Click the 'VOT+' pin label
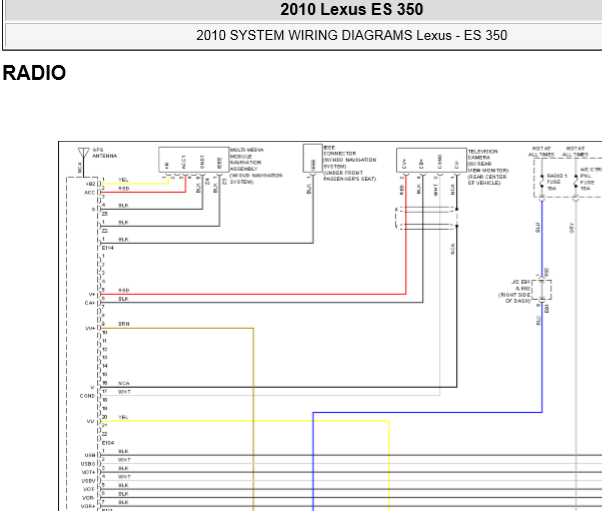The height and width of the screenshot is (511, 602). point(88,472)
